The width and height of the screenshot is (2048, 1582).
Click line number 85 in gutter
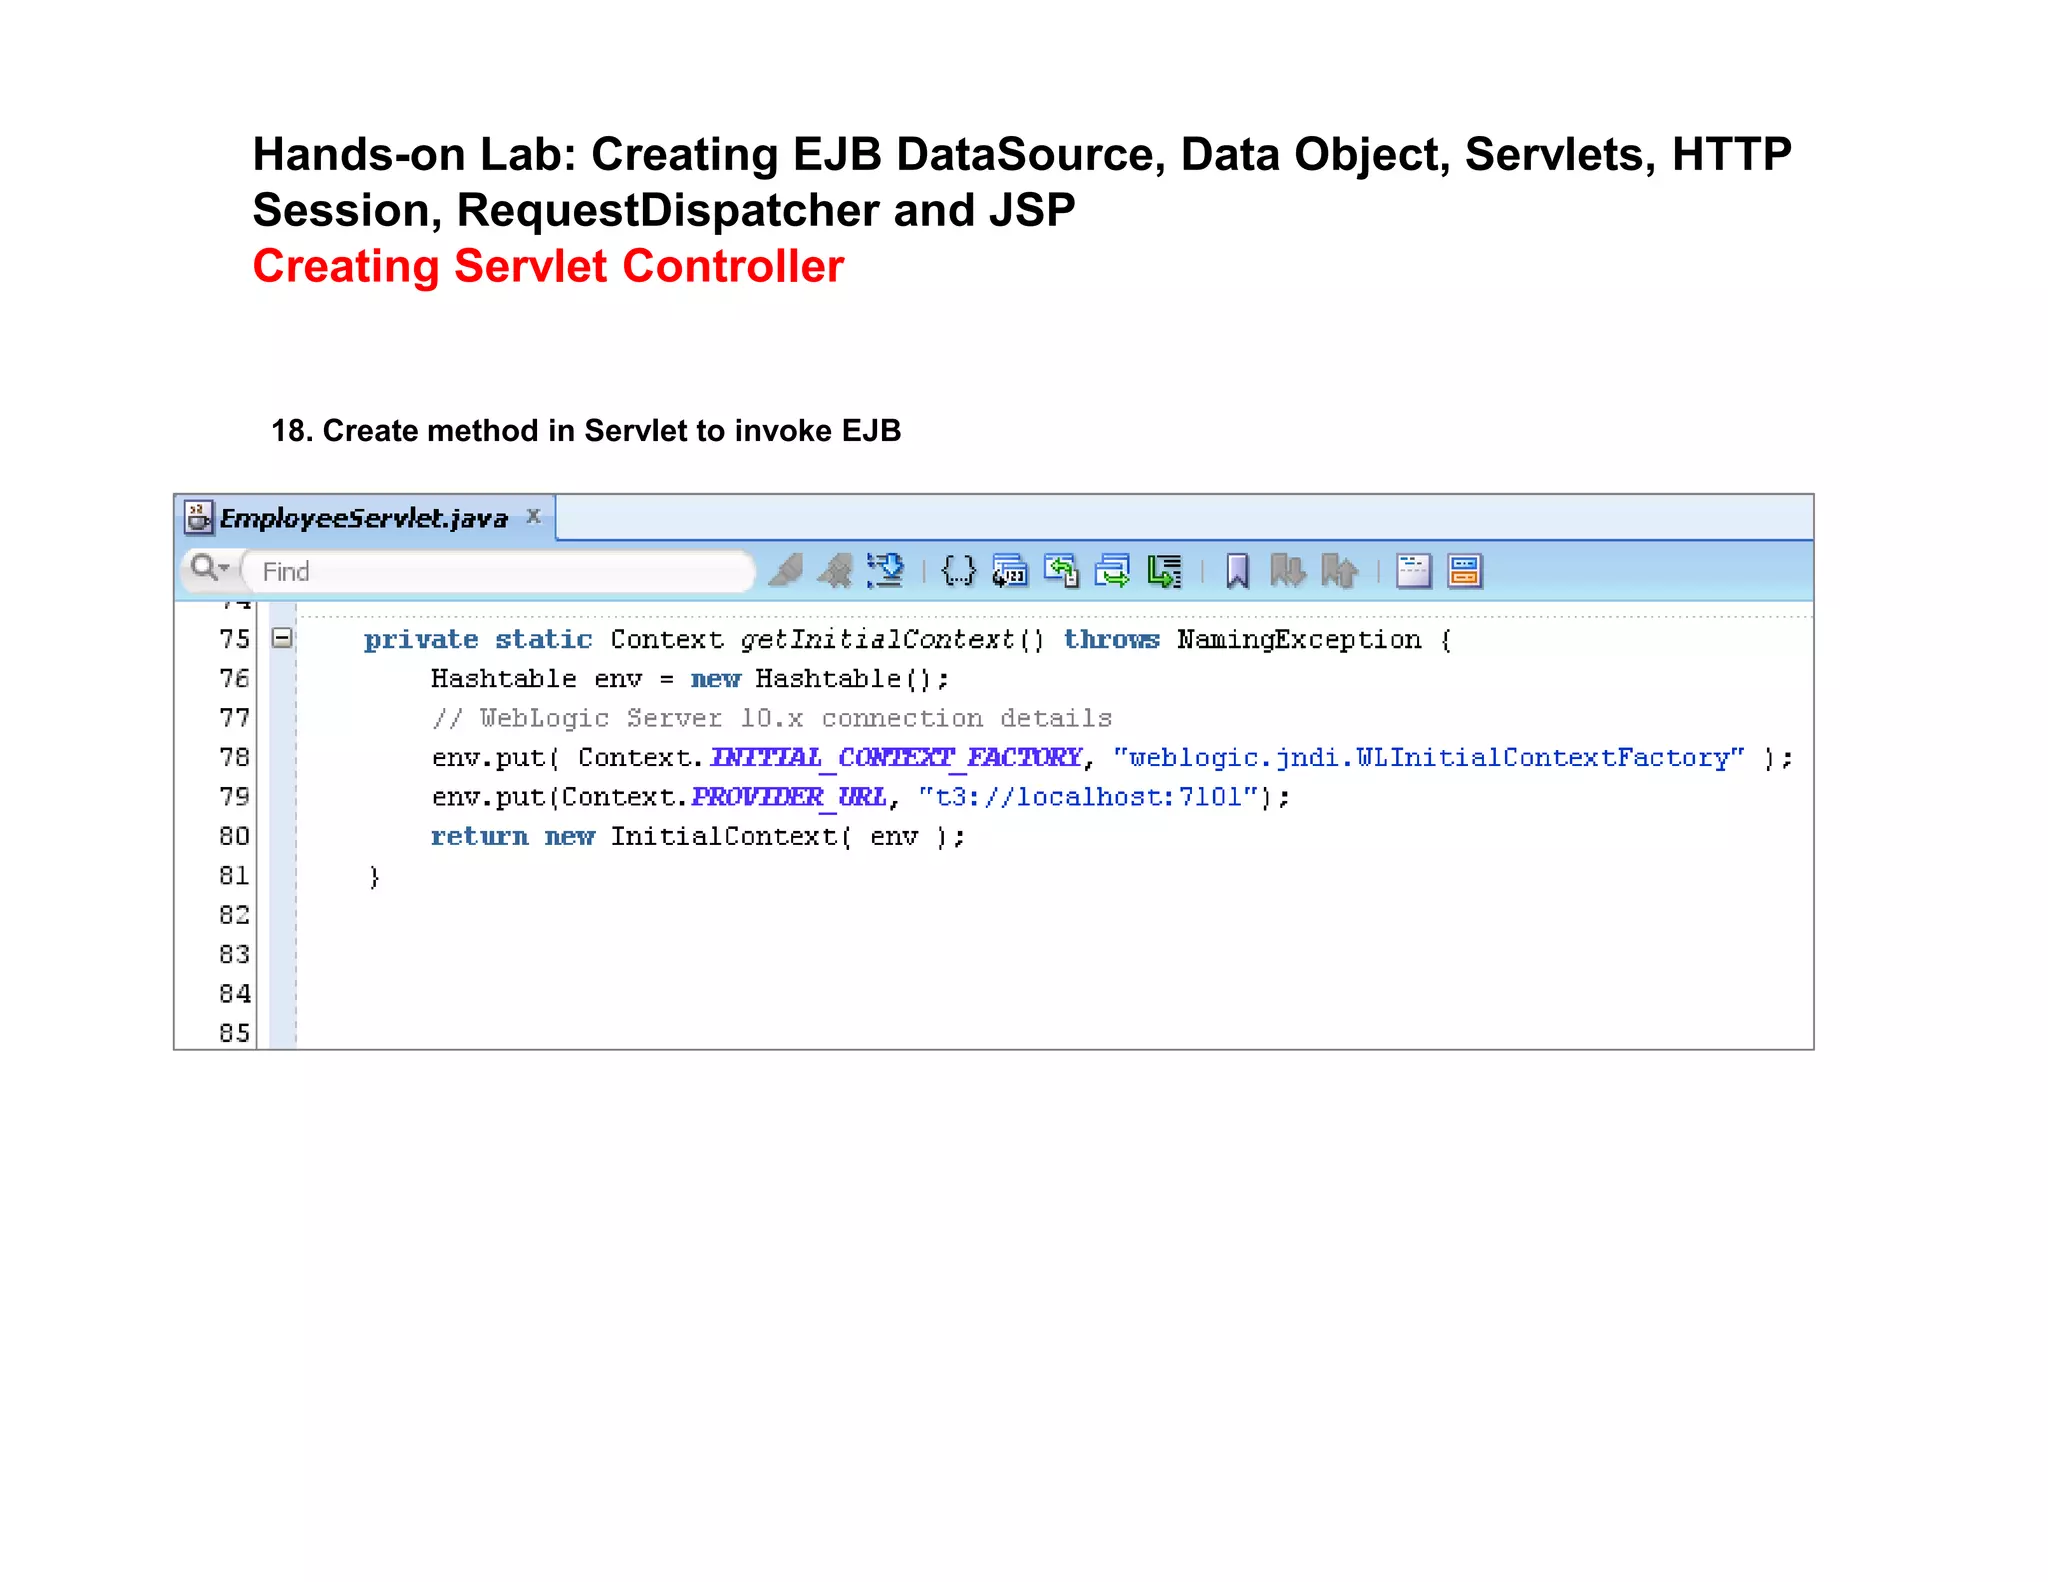235,1032
